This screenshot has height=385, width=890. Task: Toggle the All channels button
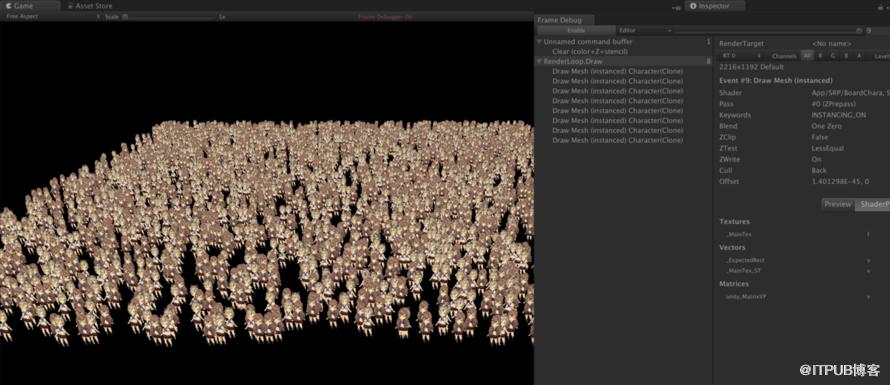pos(807,56)
